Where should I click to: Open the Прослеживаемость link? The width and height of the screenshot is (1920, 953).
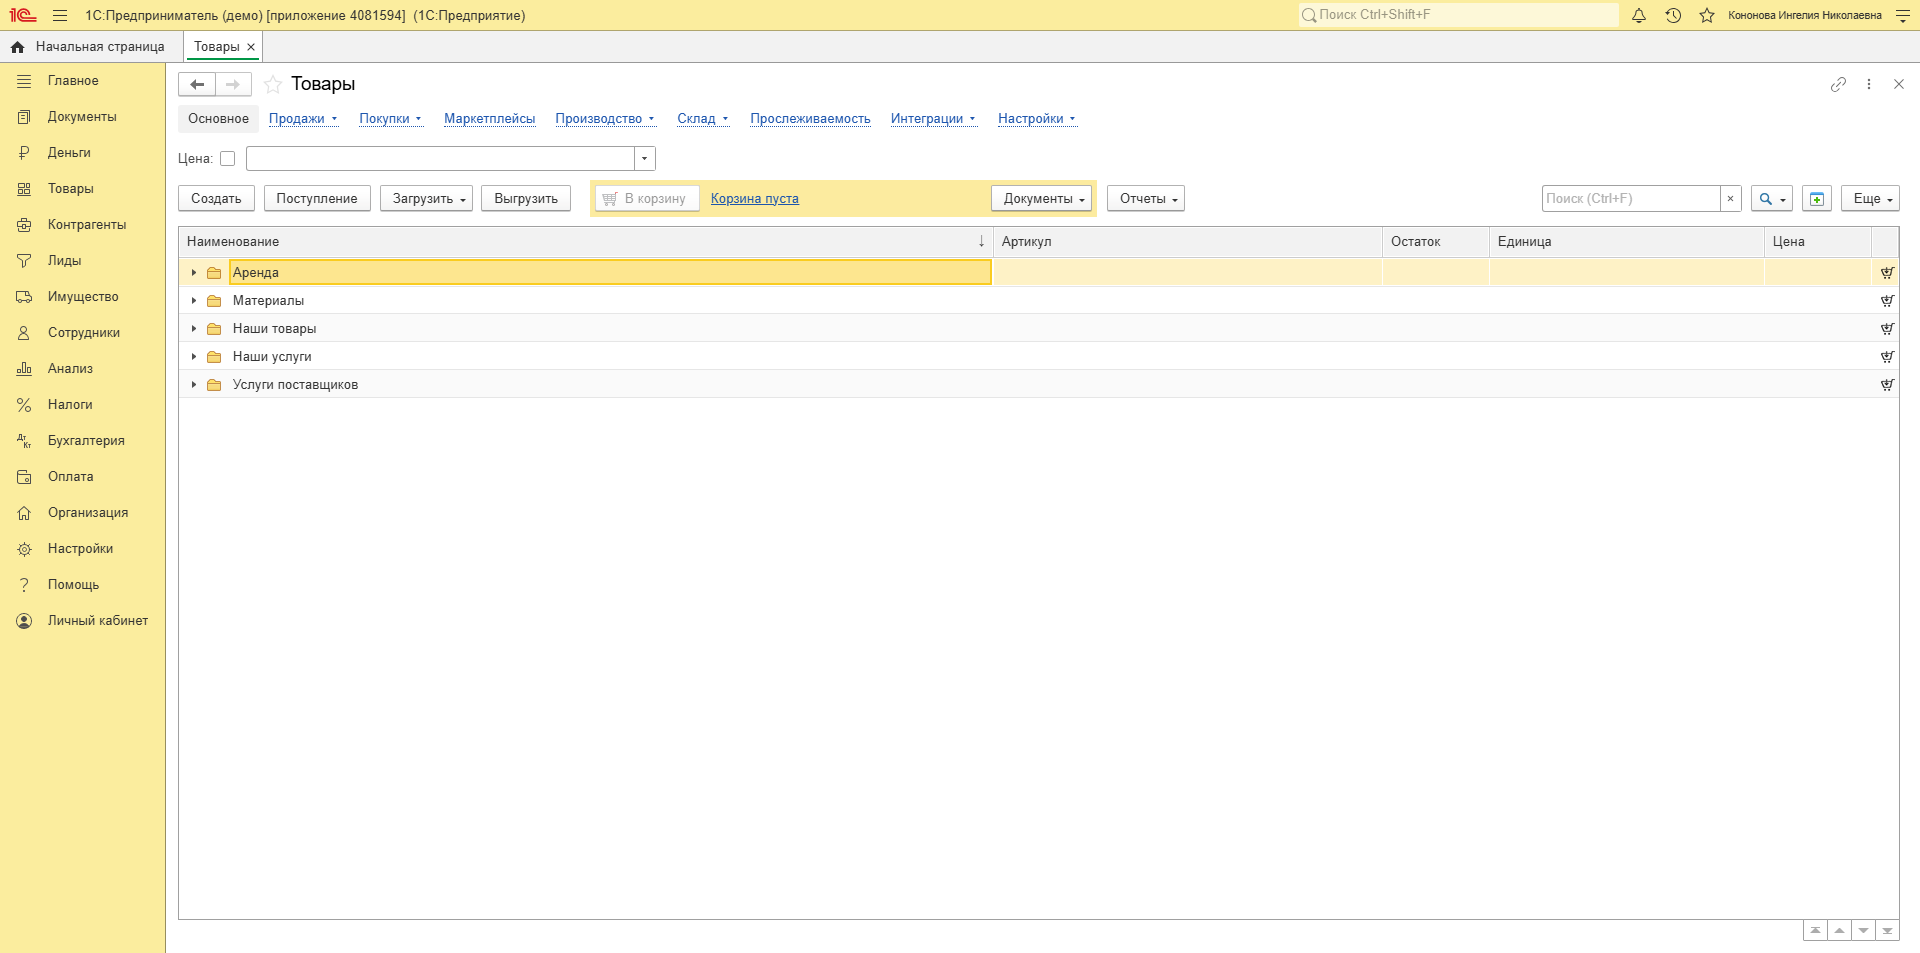click(810, 118)
